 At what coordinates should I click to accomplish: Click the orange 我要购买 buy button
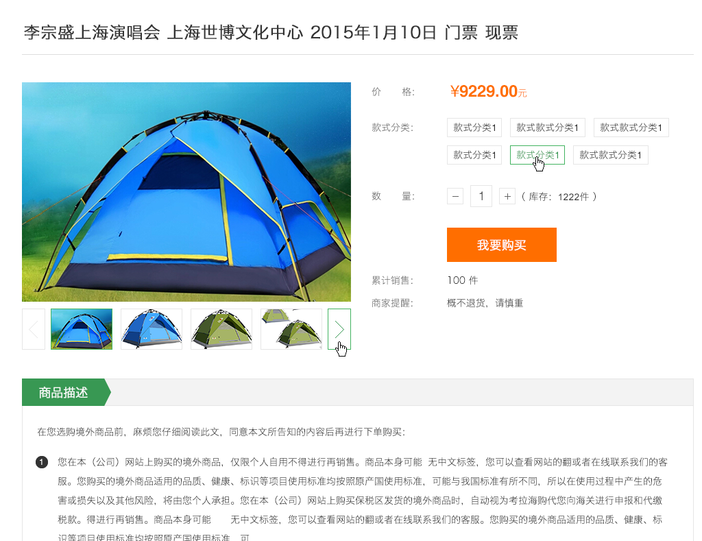[x=501, y=245]
